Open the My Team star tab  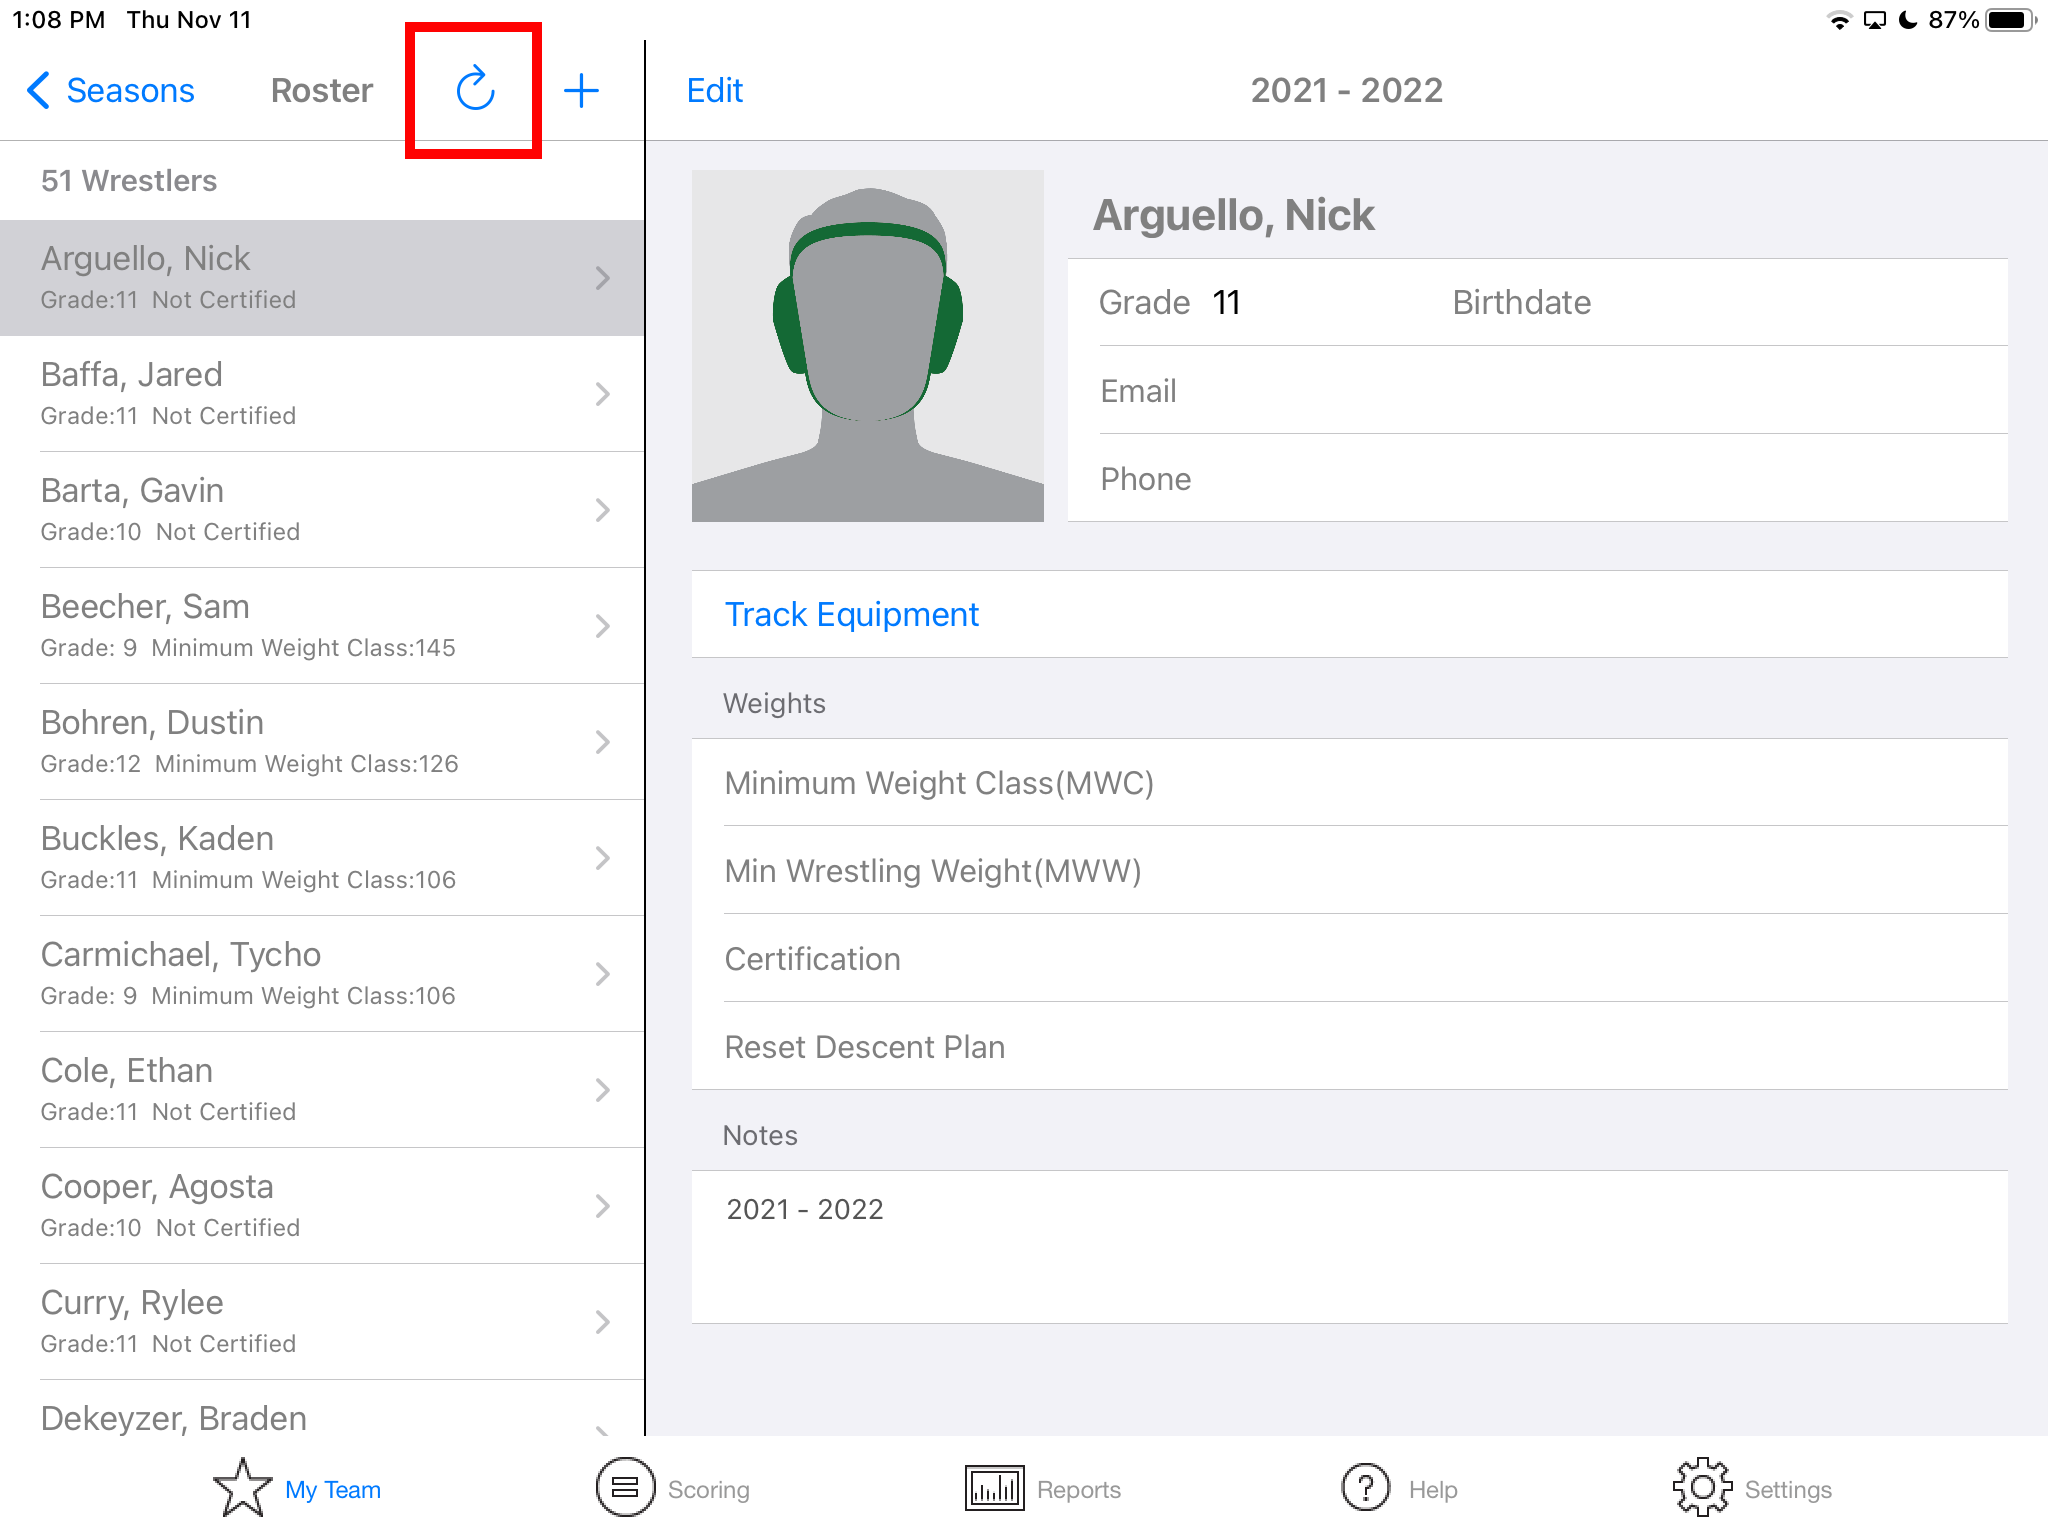point(243,1488)
